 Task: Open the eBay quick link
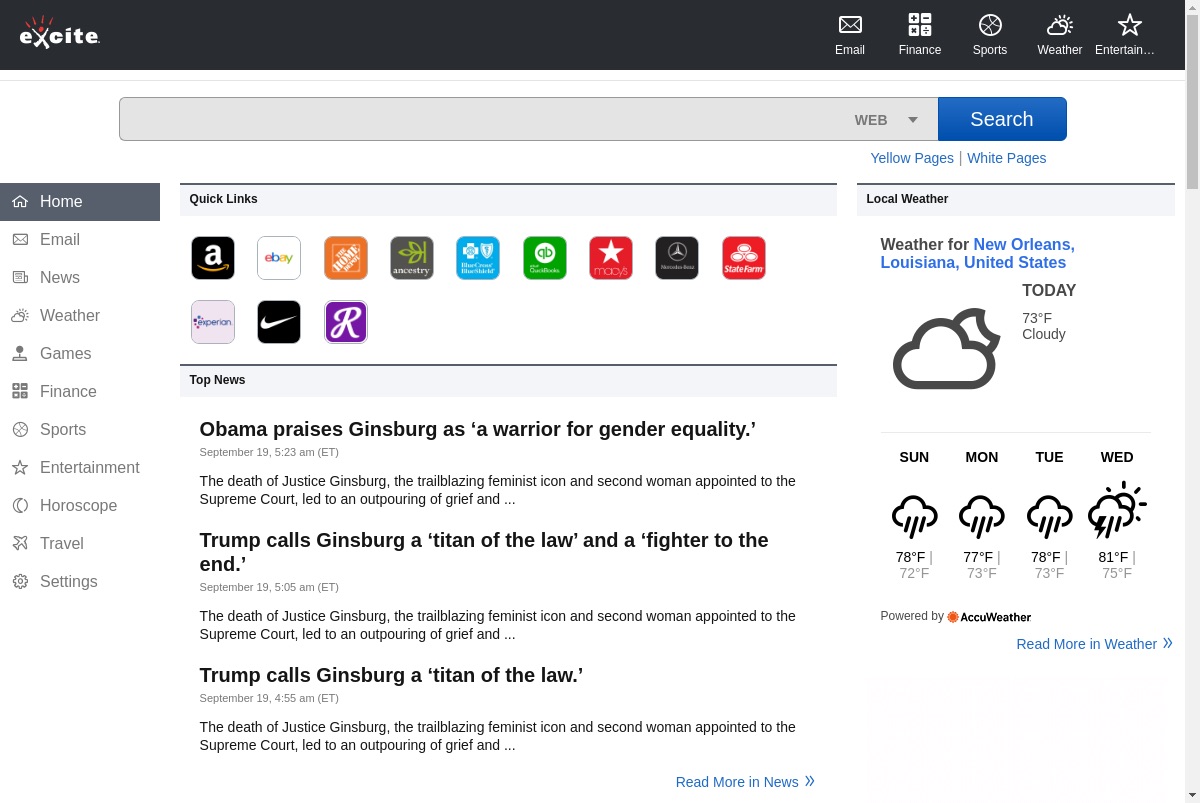279,258
